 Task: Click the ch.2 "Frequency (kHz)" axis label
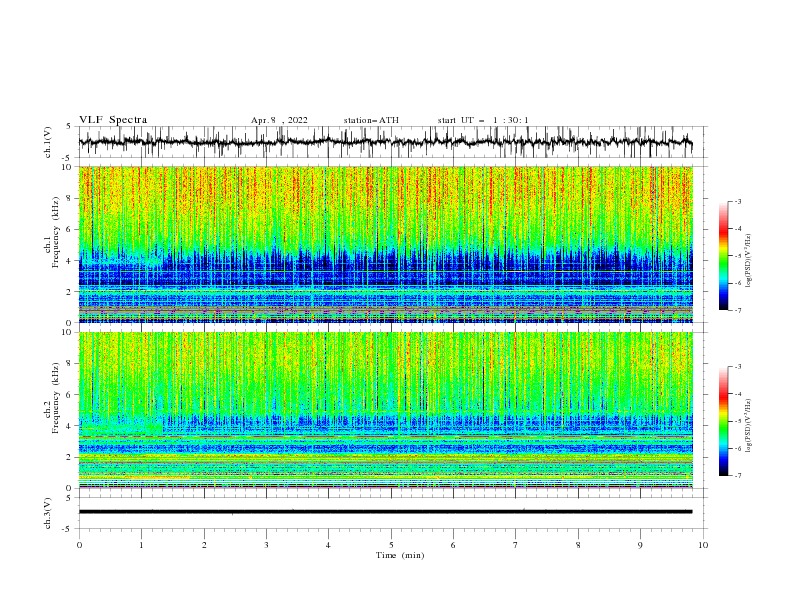pyautogui.click(x=56, y=398)
